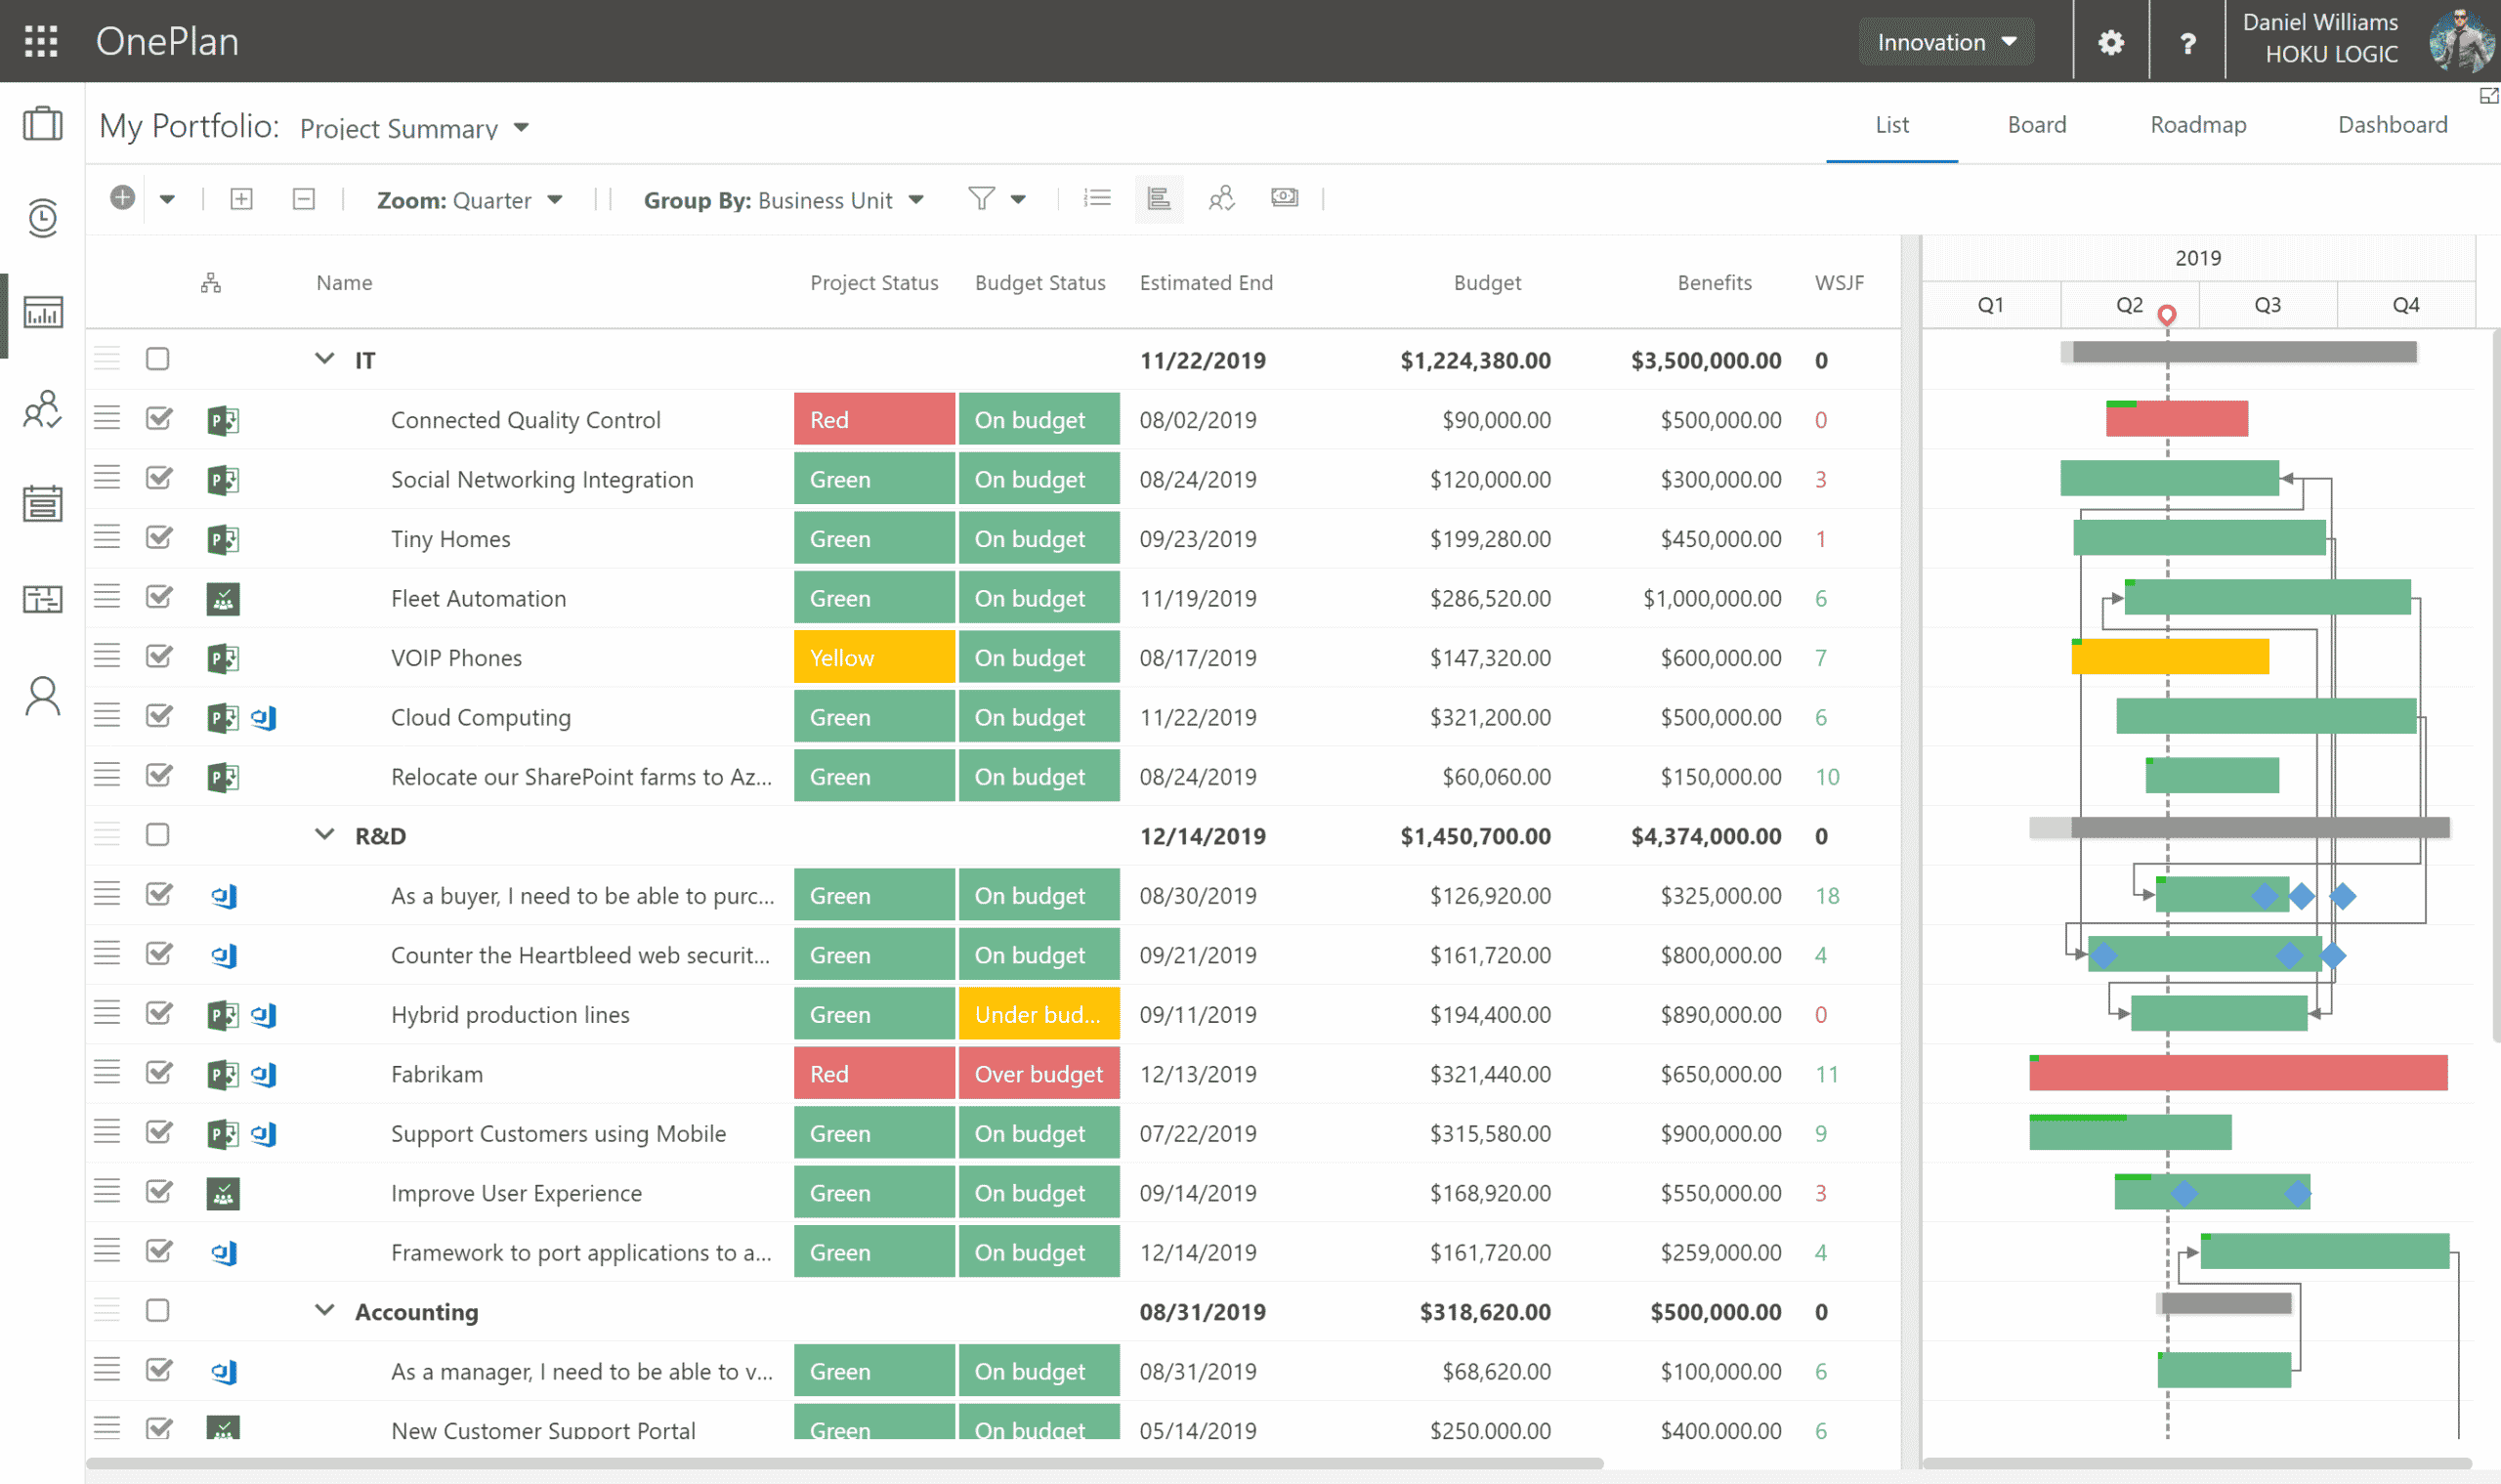Viewport: 2501px width, 1484px height.
Task: Open the Roadmap view
Action: point(2197,124)
